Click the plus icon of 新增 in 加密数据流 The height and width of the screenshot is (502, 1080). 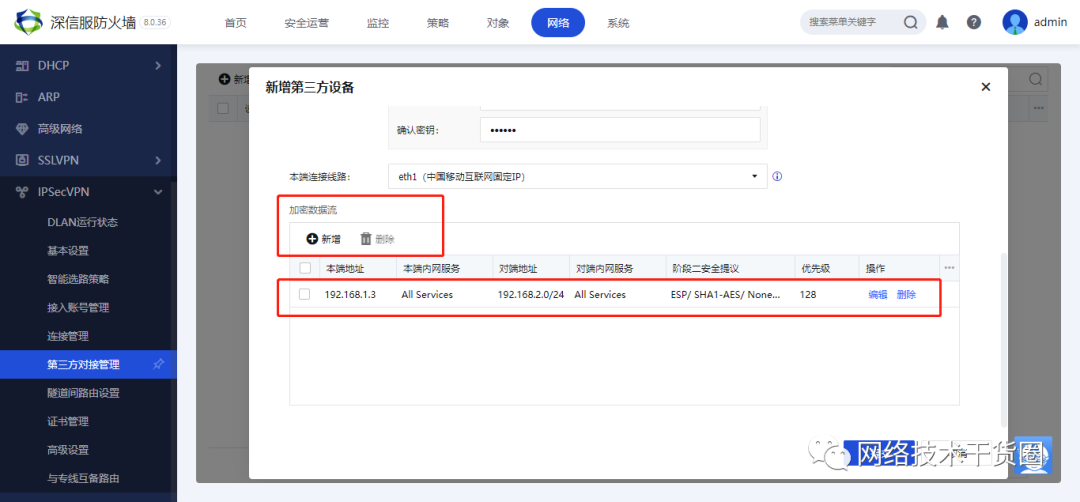(312, 239)
